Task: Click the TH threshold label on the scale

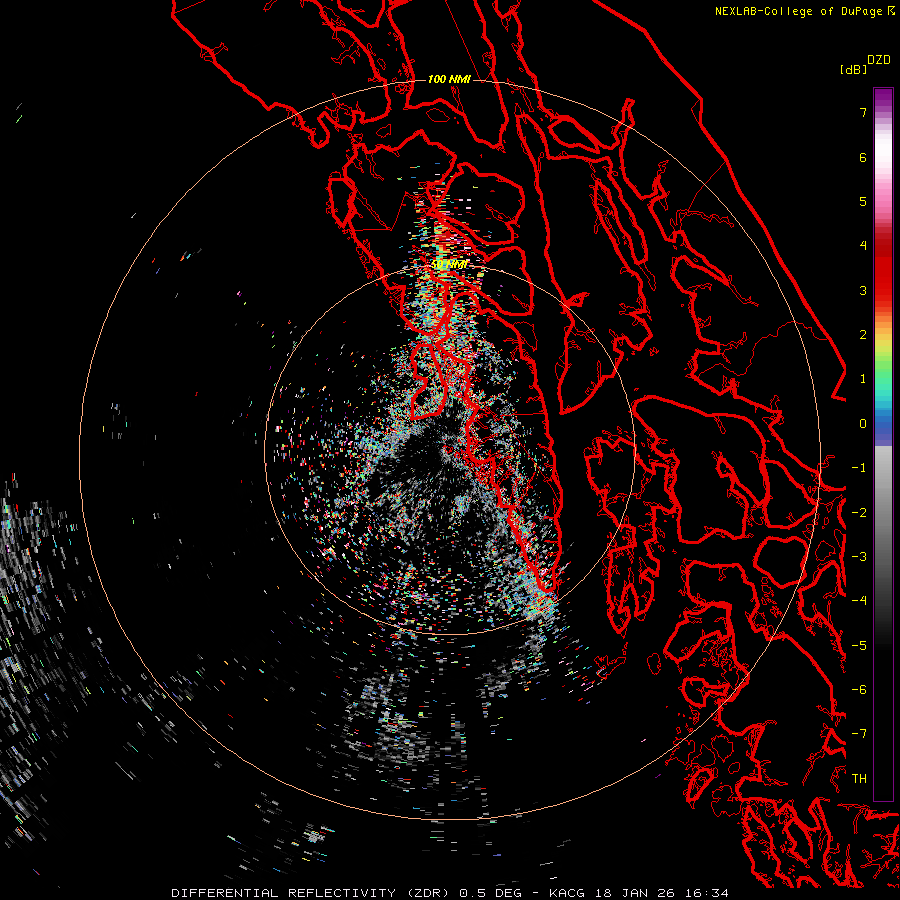Action: pyautogui.click(x=859, y=779)
